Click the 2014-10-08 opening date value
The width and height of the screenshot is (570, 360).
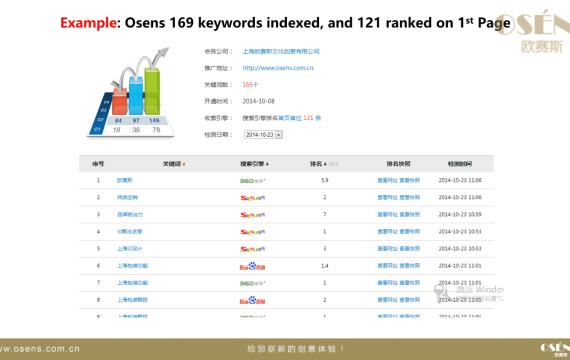pos(258,101)
